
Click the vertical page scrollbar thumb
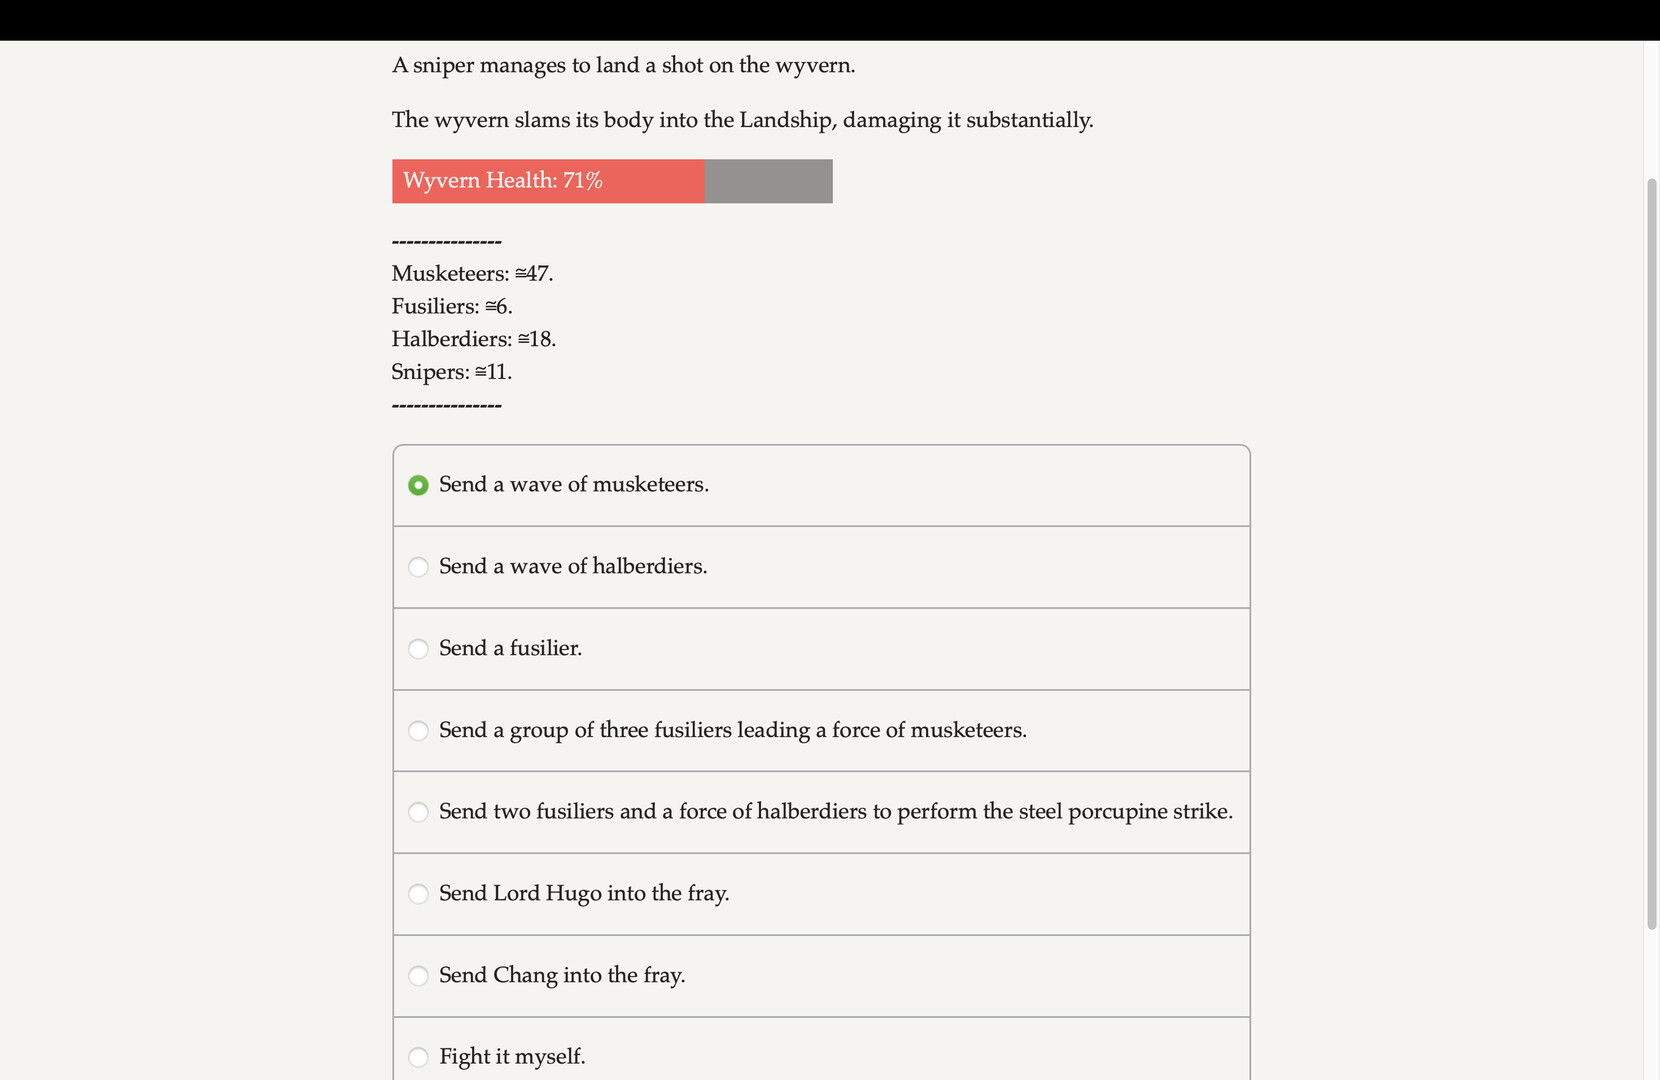click(x=1652, y=554)
